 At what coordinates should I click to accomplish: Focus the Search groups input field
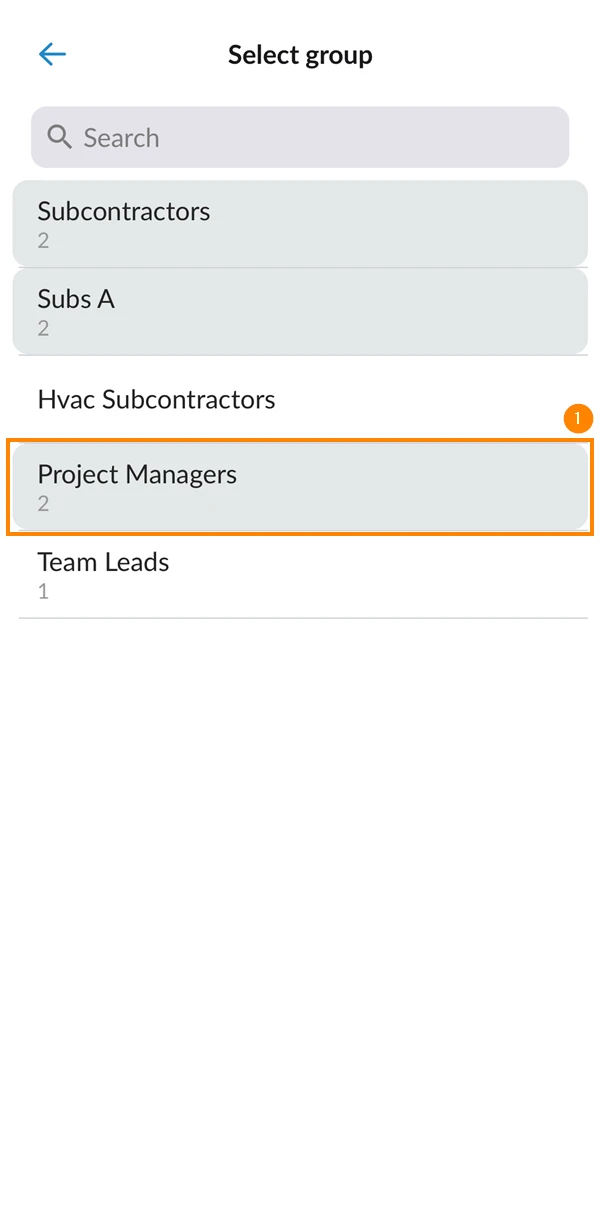(300, 138)
